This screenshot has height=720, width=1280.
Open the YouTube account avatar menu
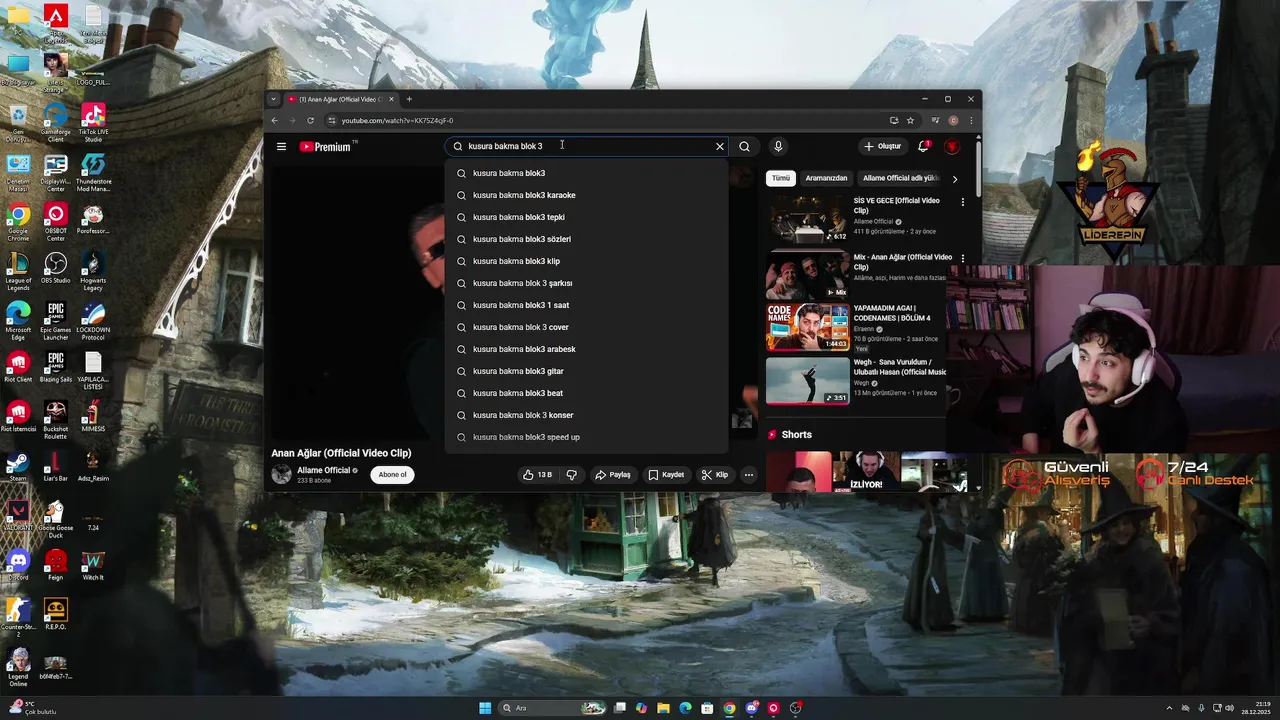952,146
